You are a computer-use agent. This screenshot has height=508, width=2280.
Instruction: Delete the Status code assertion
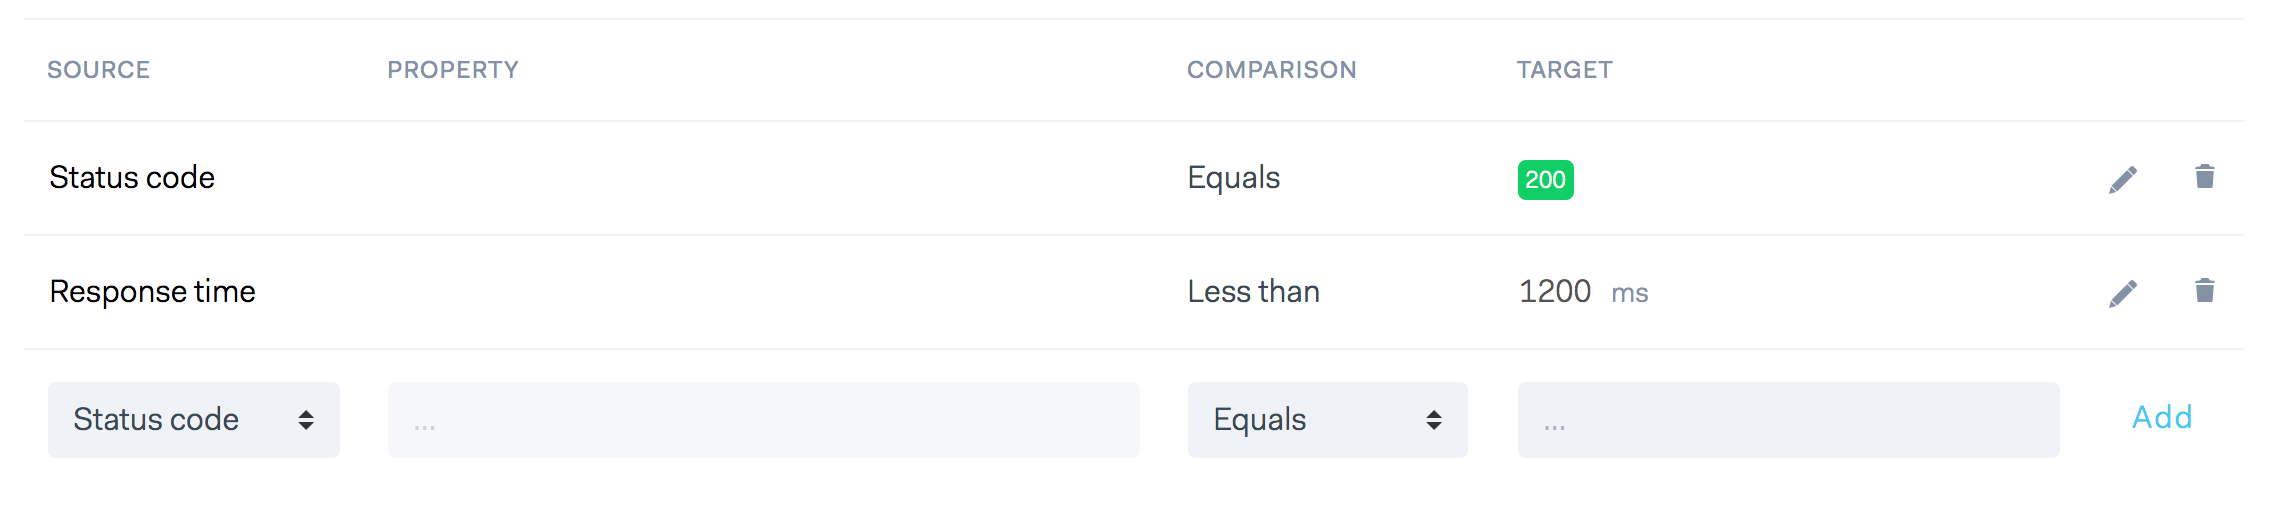2204,177
